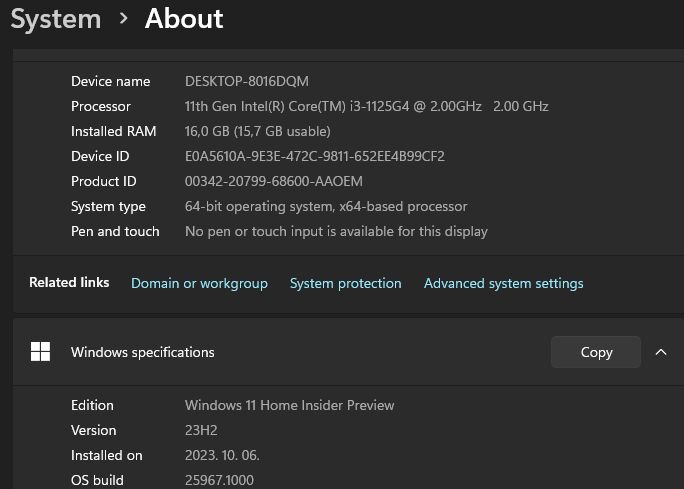
Task: Select edition Windows 11 Home Insider Preview
Action: (290, 405)
